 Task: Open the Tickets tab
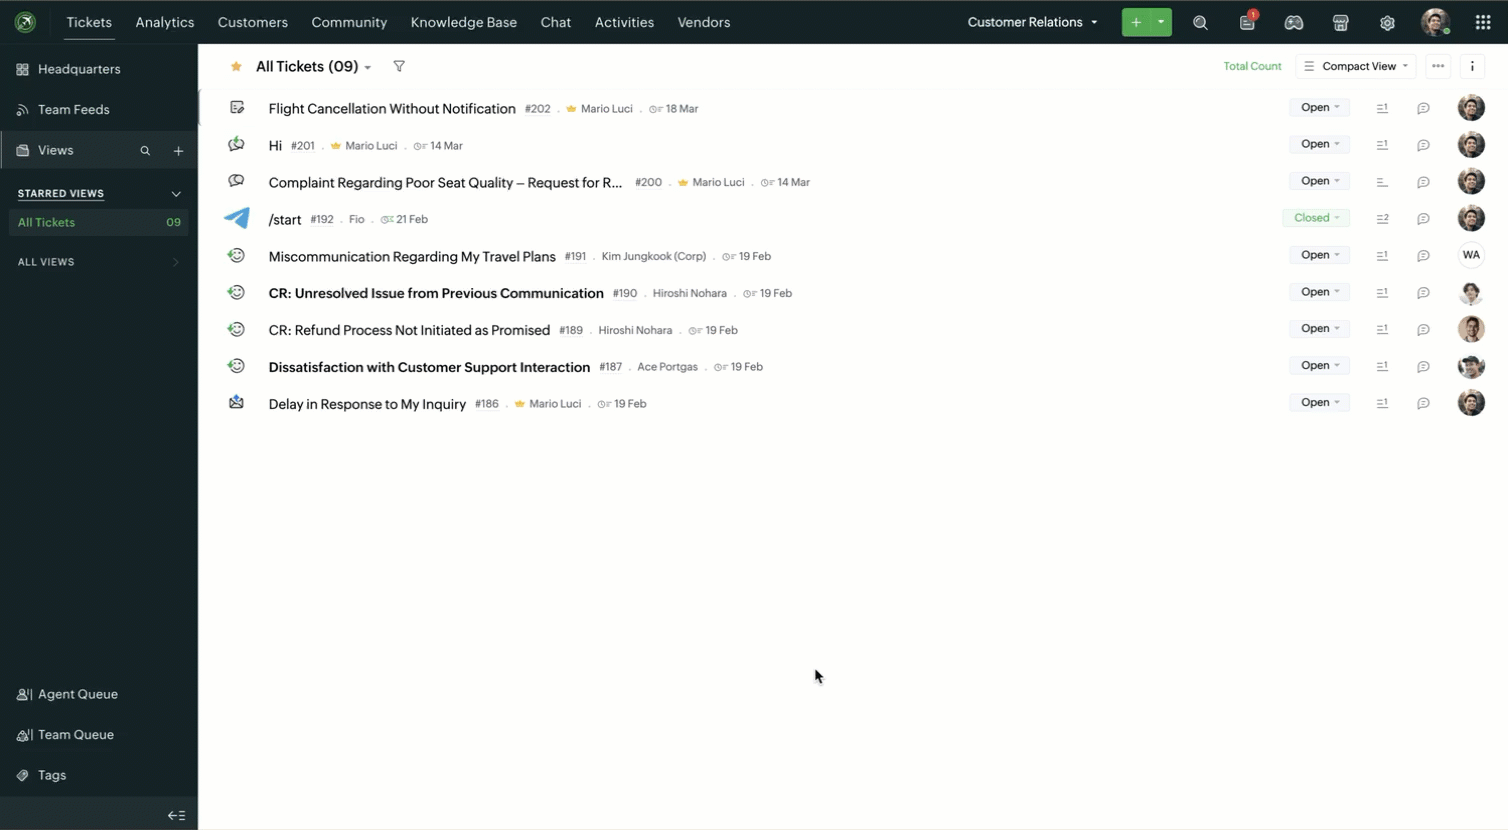click(89, 22)
